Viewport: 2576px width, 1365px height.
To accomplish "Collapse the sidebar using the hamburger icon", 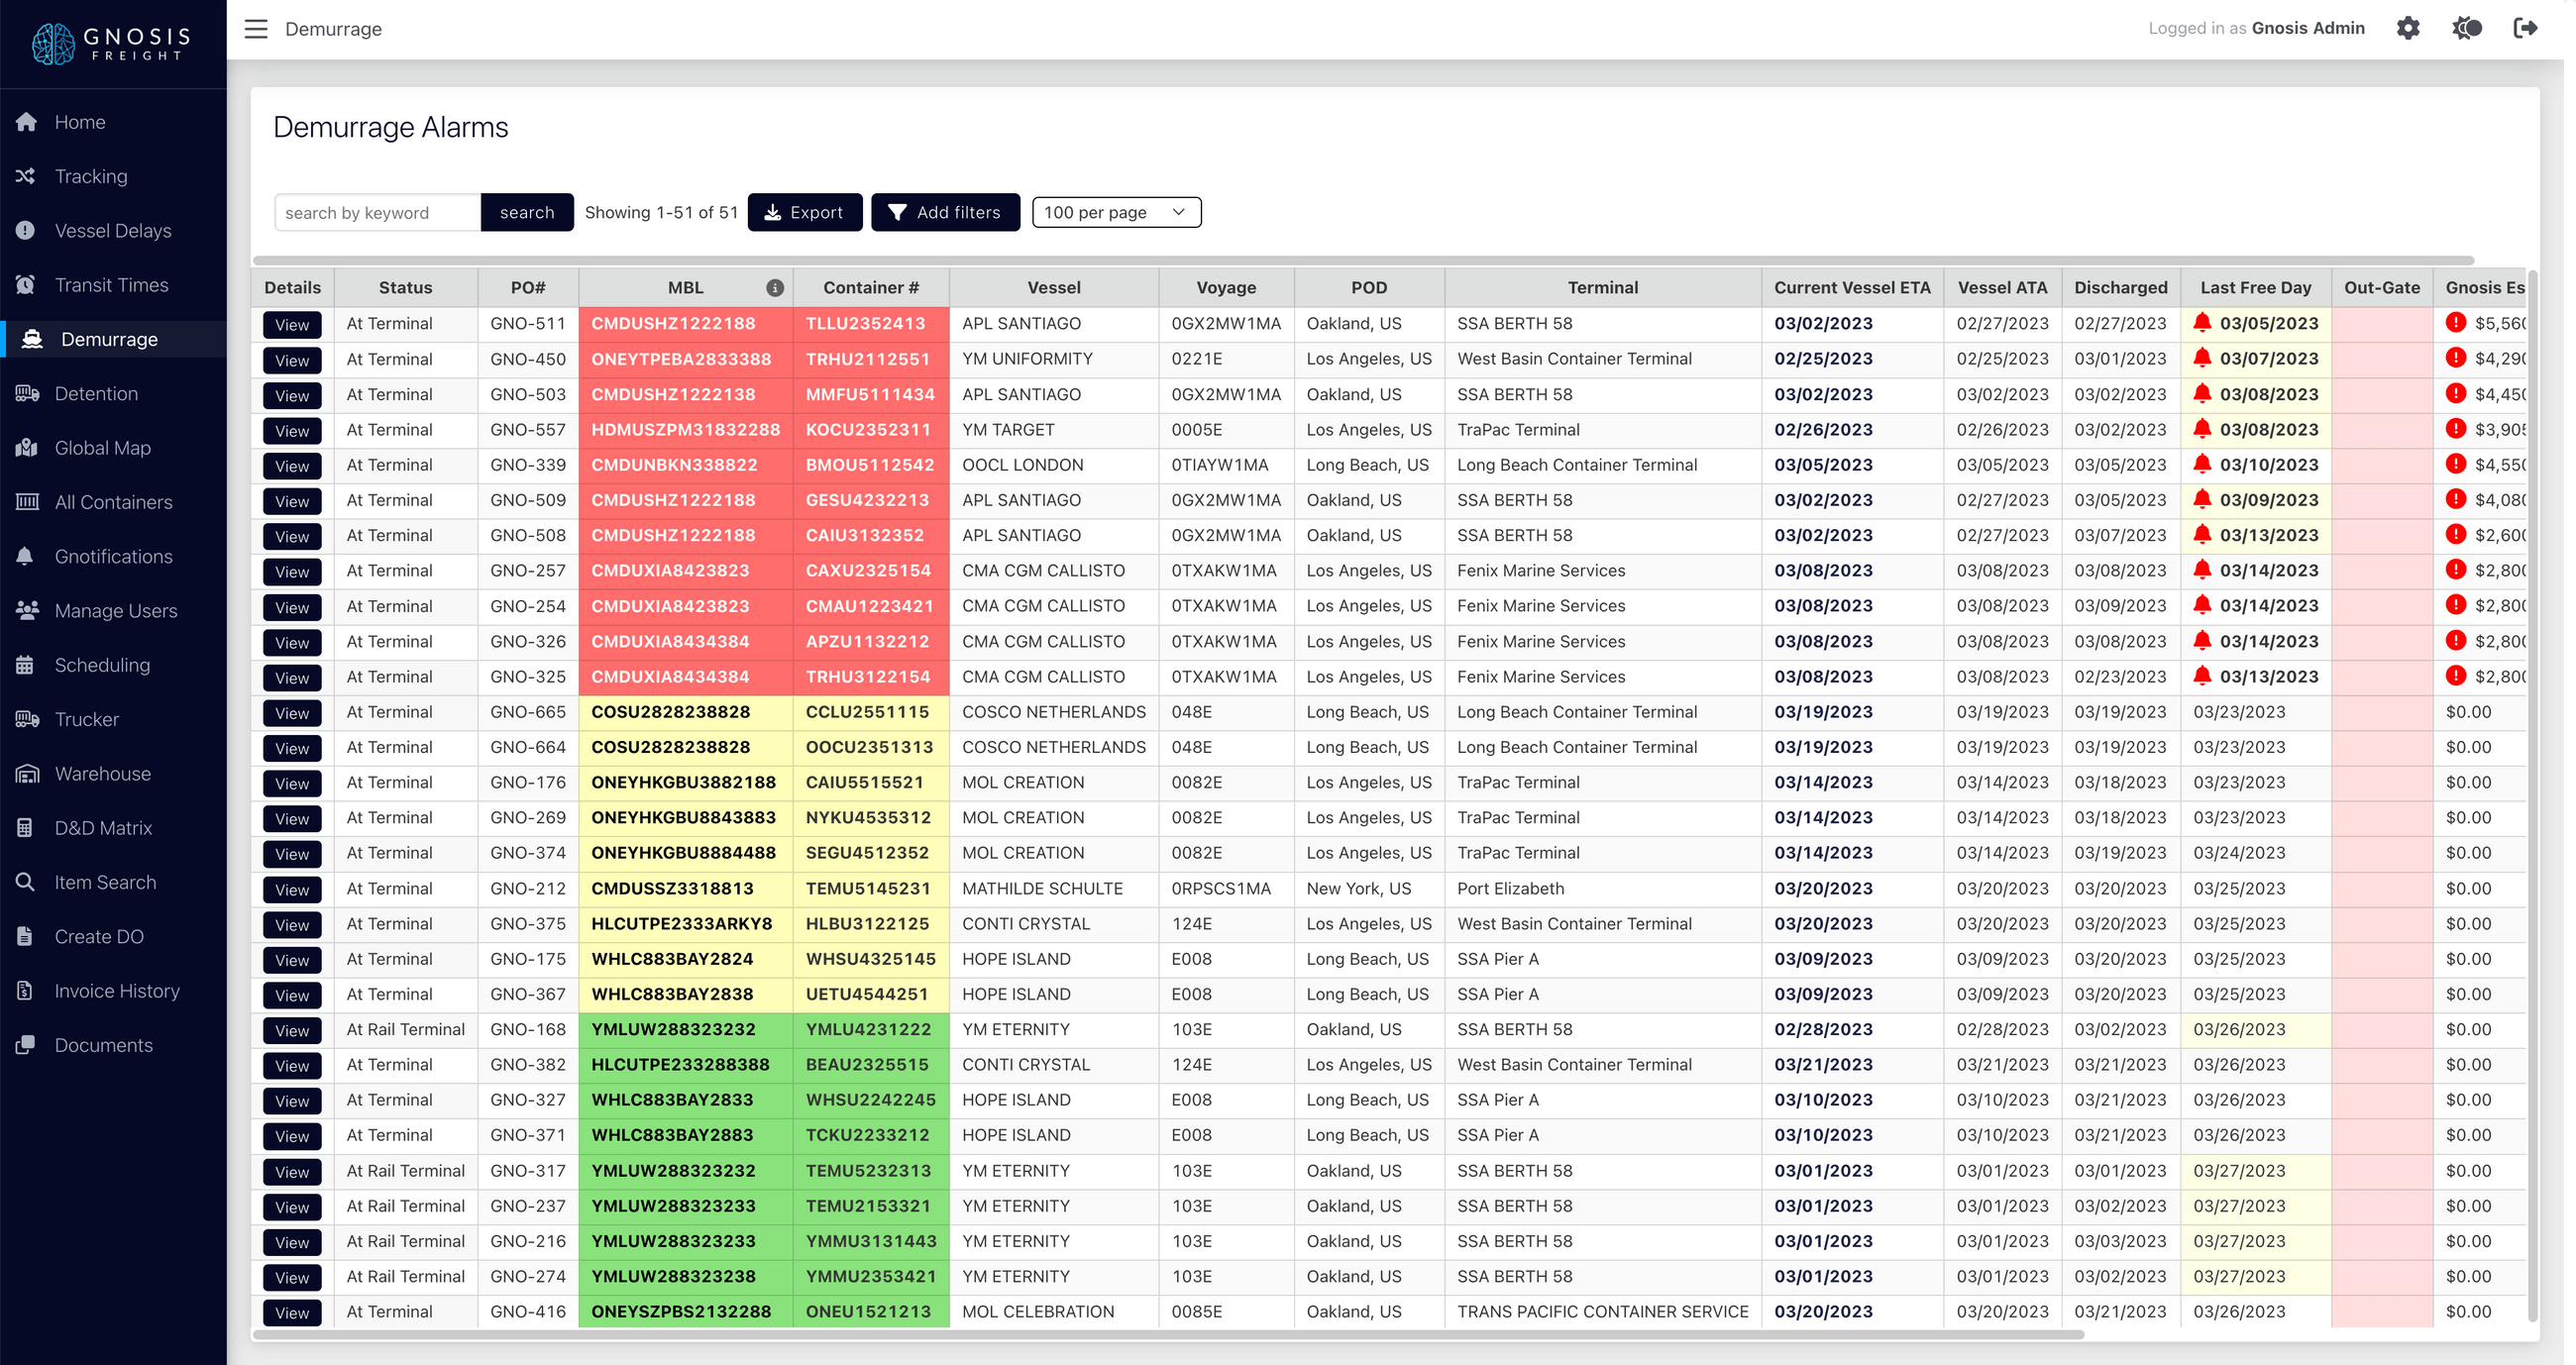I will coord(256,29).
